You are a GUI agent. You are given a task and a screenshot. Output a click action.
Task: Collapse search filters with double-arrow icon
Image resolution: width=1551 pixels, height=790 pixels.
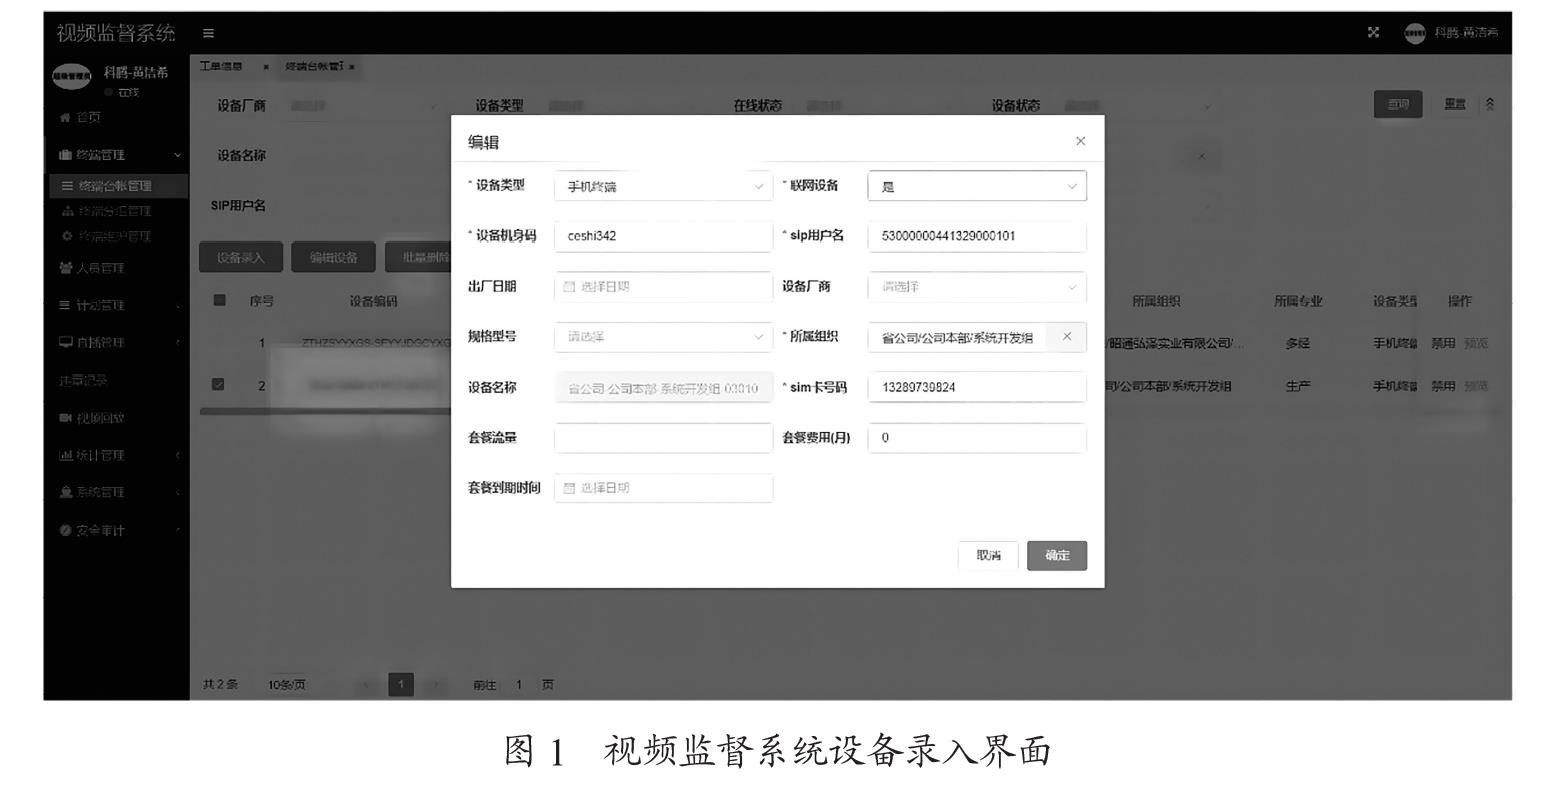1490,105
